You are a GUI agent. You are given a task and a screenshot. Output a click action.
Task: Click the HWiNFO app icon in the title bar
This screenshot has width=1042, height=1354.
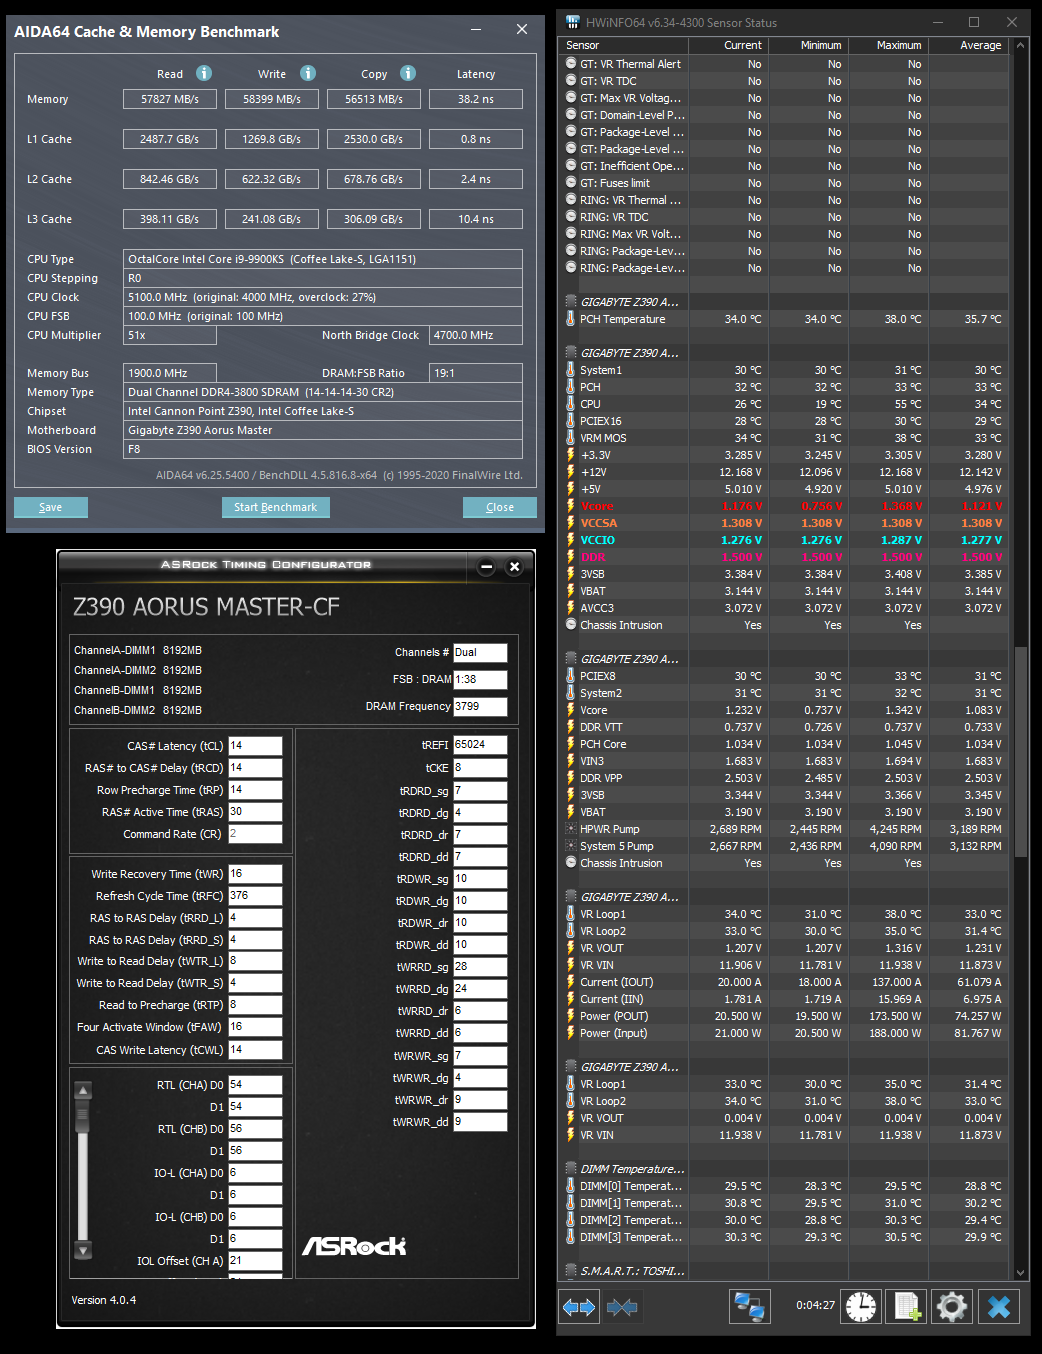click(572, 22)
